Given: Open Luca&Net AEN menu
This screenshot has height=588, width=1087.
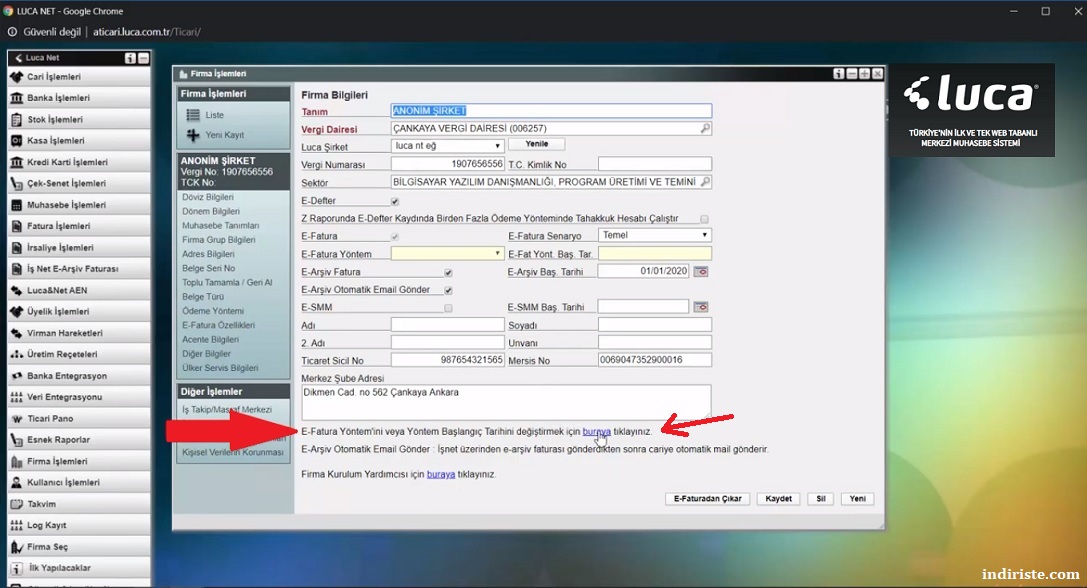Looking at the screenshot, I should click(79, 290).
